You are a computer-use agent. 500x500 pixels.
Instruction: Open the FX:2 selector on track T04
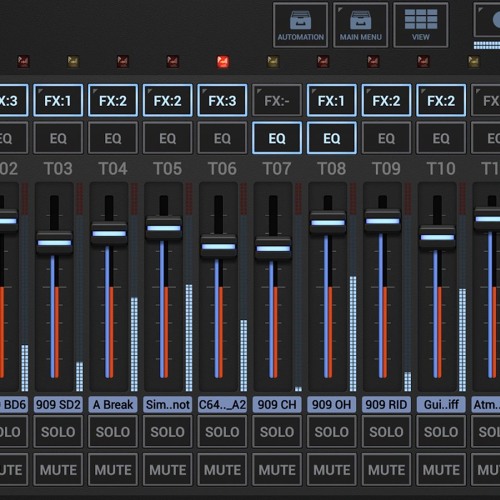[113, 100]
